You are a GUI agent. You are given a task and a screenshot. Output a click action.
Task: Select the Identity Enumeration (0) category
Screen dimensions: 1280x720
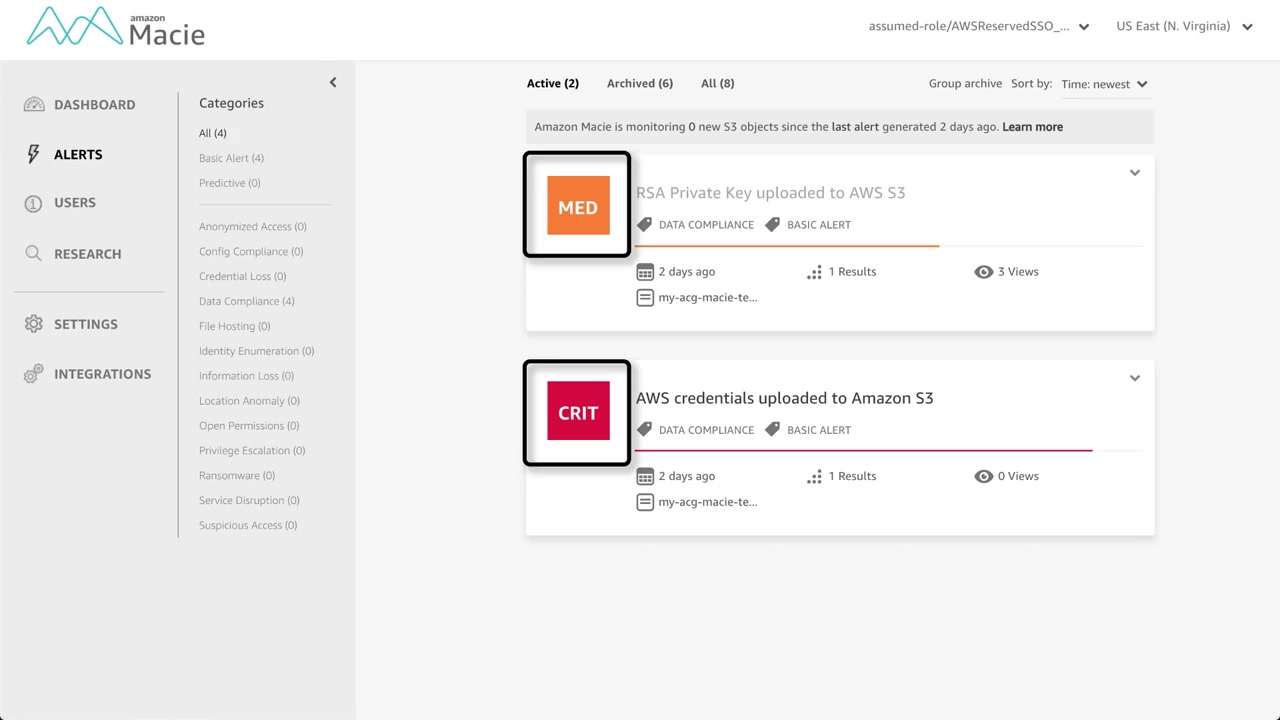pos(257,352)
